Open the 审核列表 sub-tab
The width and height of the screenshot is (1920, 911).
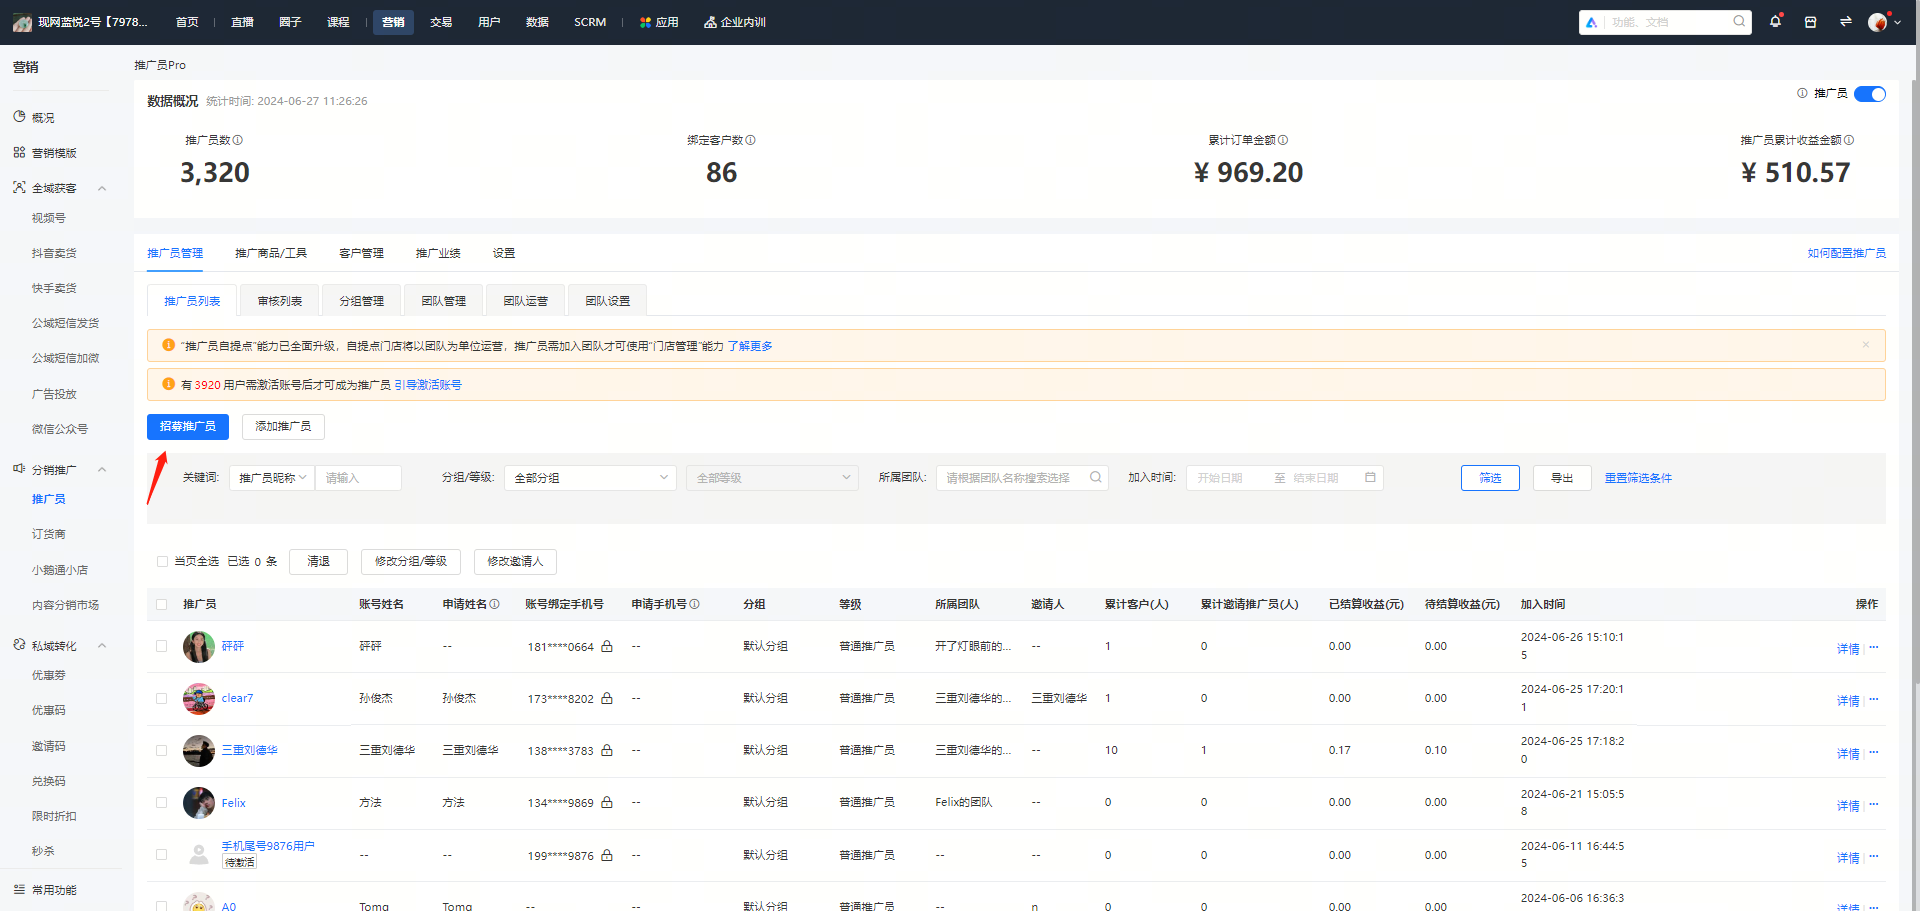tap(279, 301)
